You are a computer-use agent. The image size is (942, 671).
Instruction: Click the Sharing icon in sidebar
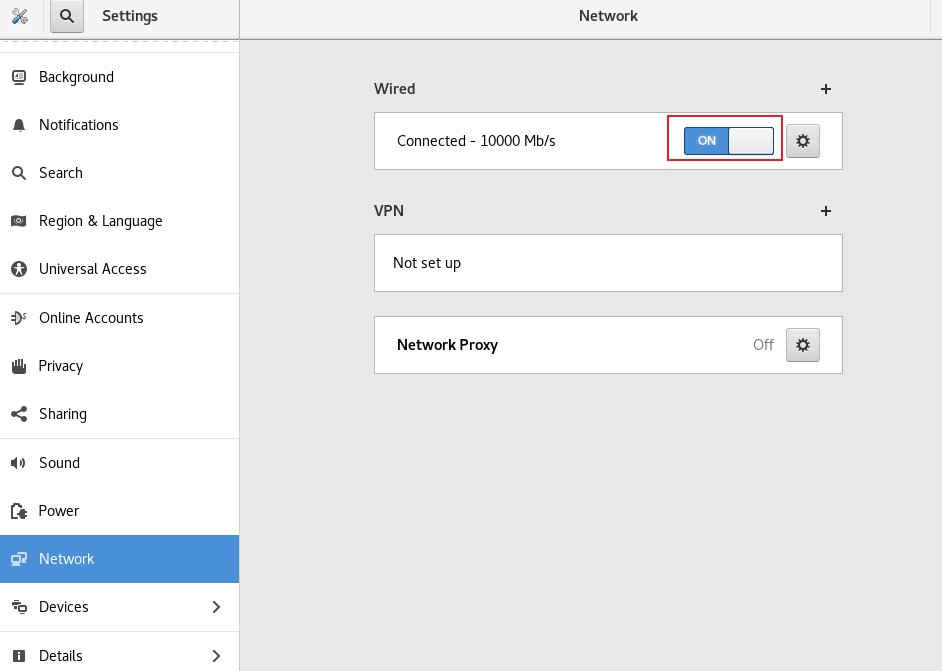coord(18,414)
